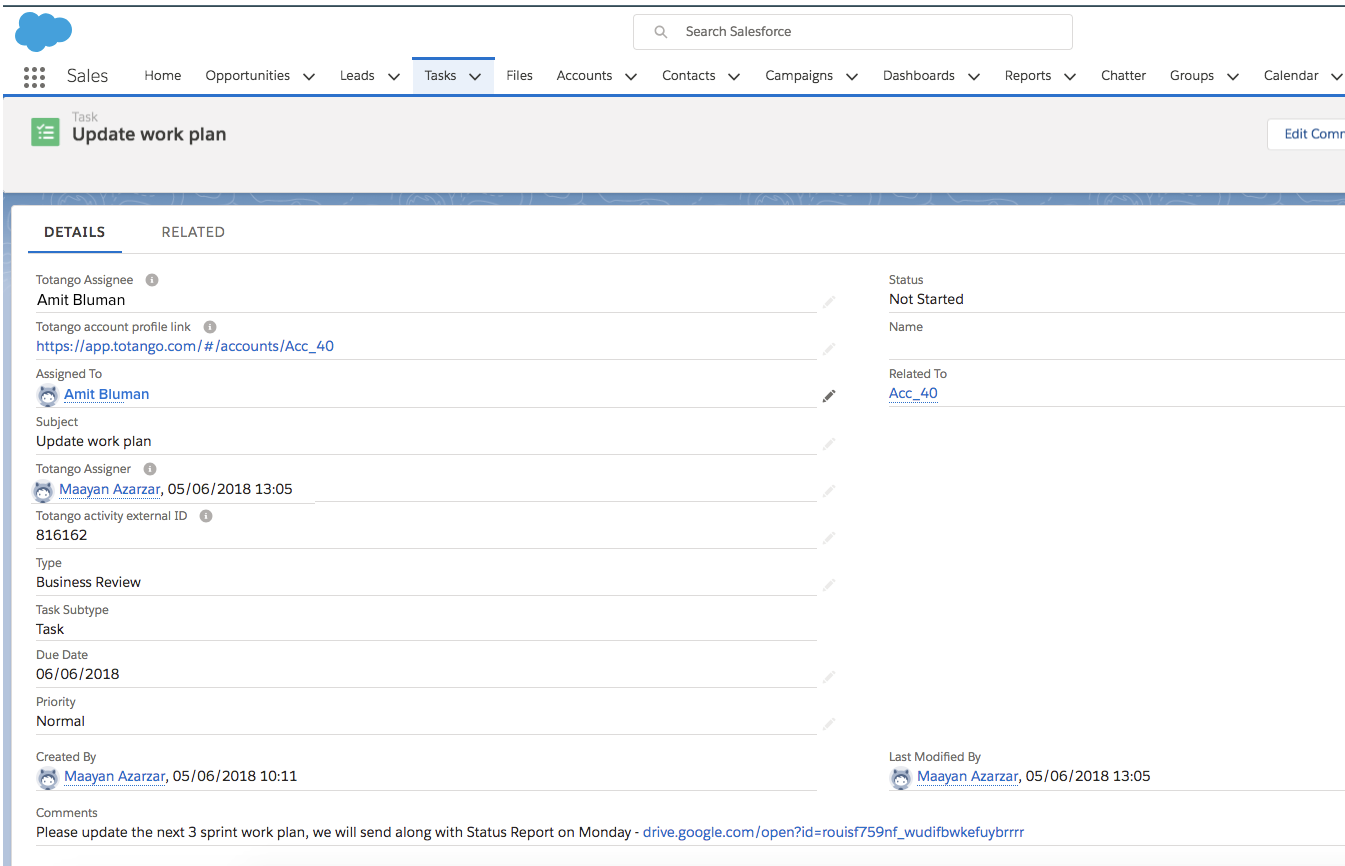
Task: Open the Opportunities navigation tab
Action: pos(248,76)
